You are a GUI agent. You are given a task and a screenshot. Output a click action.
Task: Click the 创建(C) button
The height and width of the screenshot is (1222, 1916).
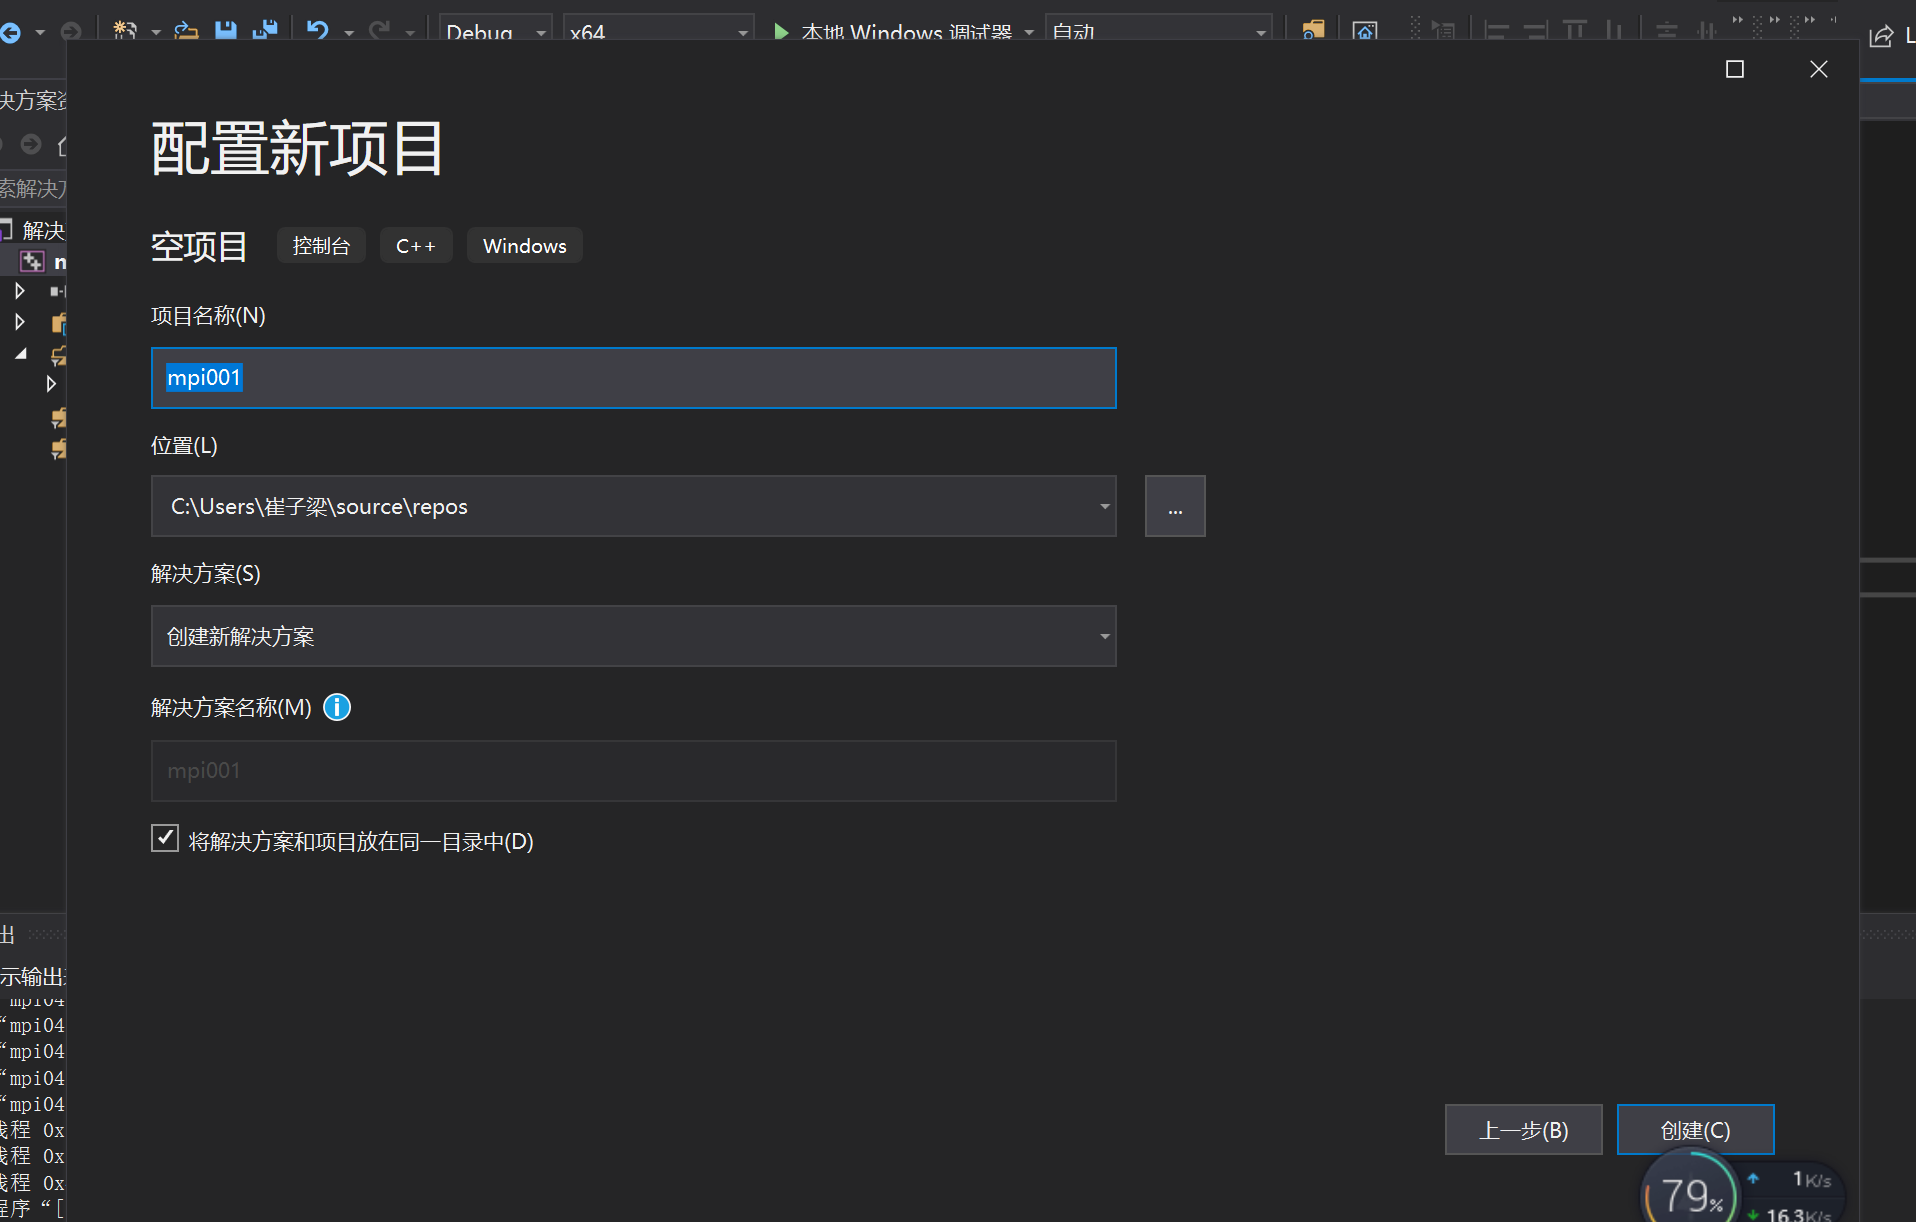pos(1695,1129)
